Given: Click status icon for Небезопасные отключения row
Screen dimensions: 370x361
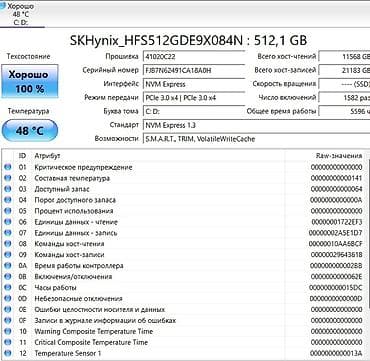Looking at the screenshot, I should click(7, 298).
